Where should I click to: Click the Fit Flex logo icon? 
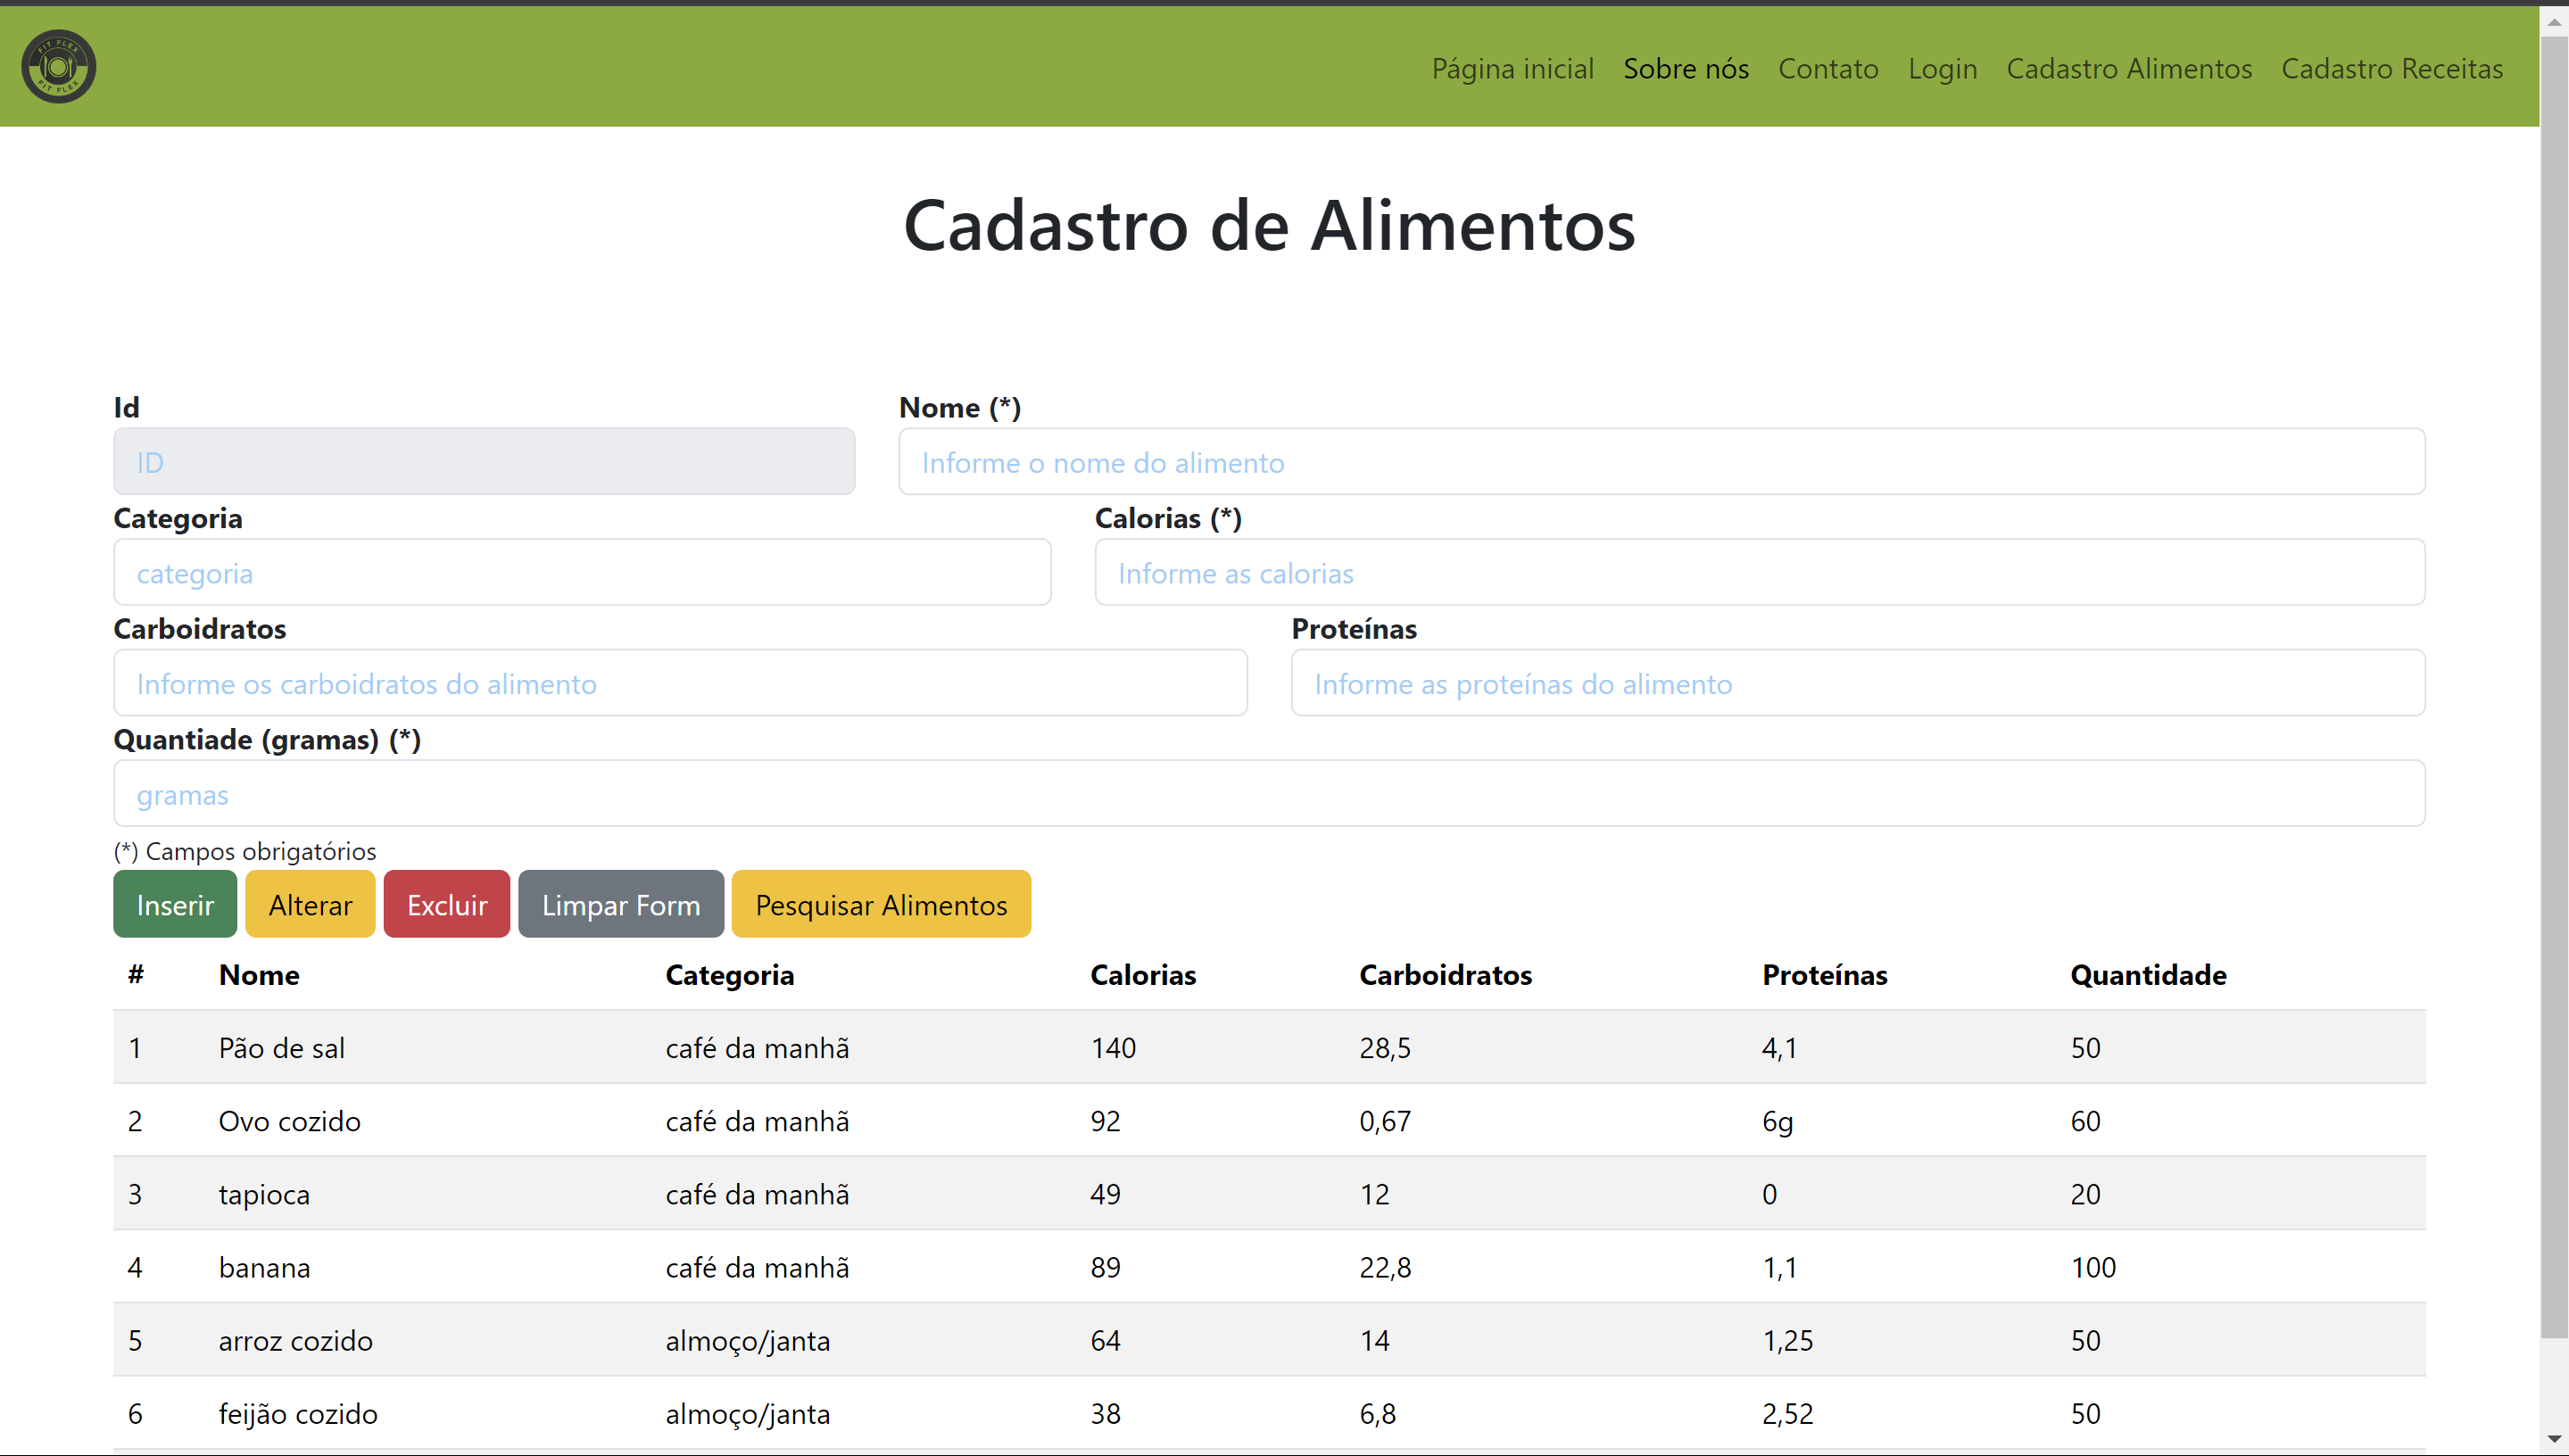(x=58, y=66)
